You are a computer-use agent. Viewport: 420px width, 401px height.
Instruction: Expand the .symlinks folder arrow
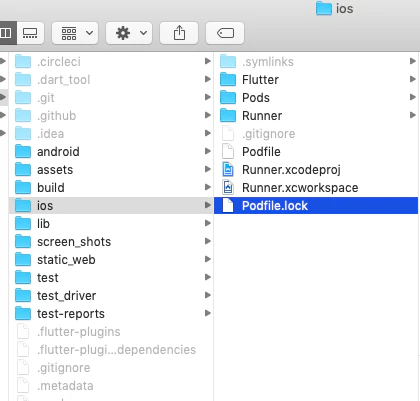(x=413, y=61)
